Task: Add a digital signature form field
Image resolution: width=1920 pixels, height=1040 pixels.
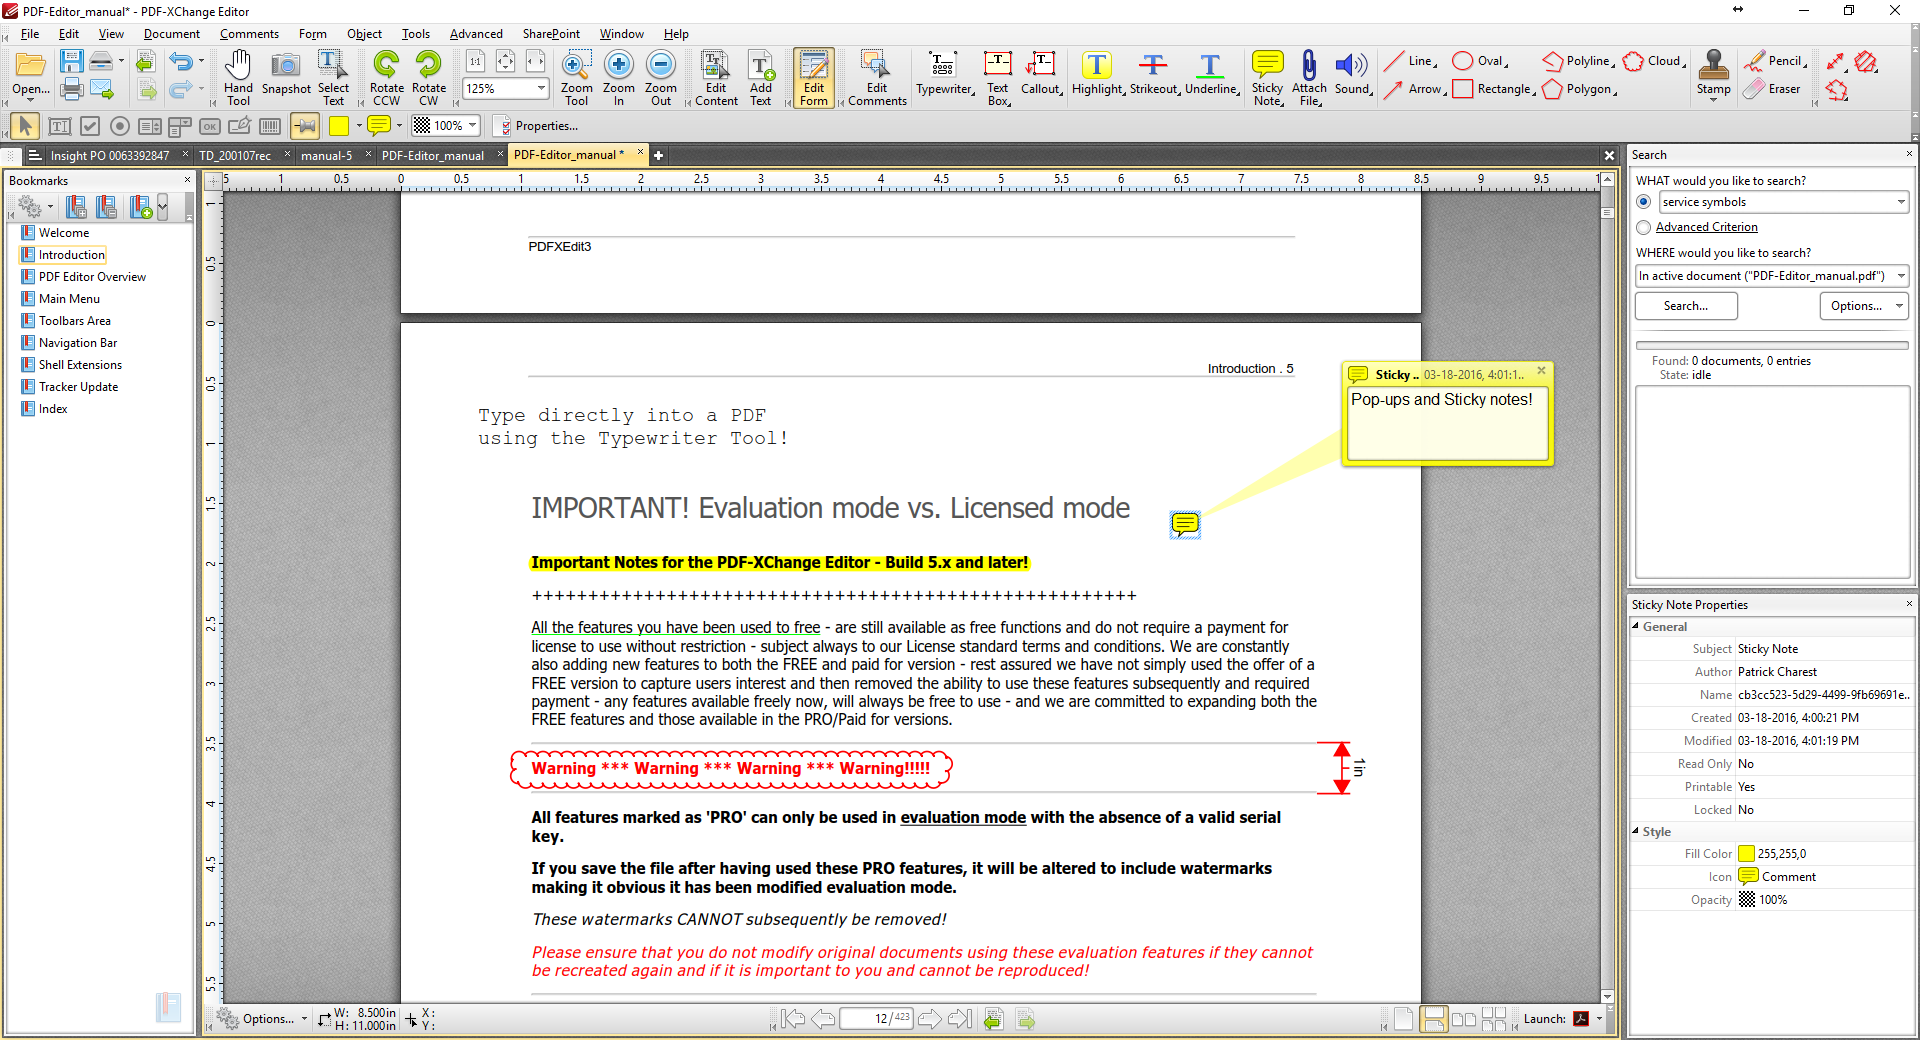Action: tap(240, 126)
